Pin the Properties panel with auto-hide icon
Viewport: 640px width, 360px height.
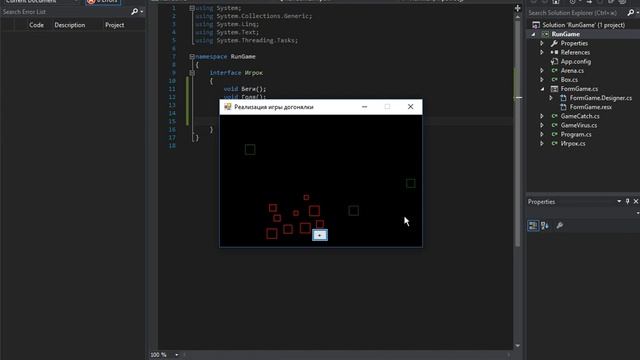(628, 201)
